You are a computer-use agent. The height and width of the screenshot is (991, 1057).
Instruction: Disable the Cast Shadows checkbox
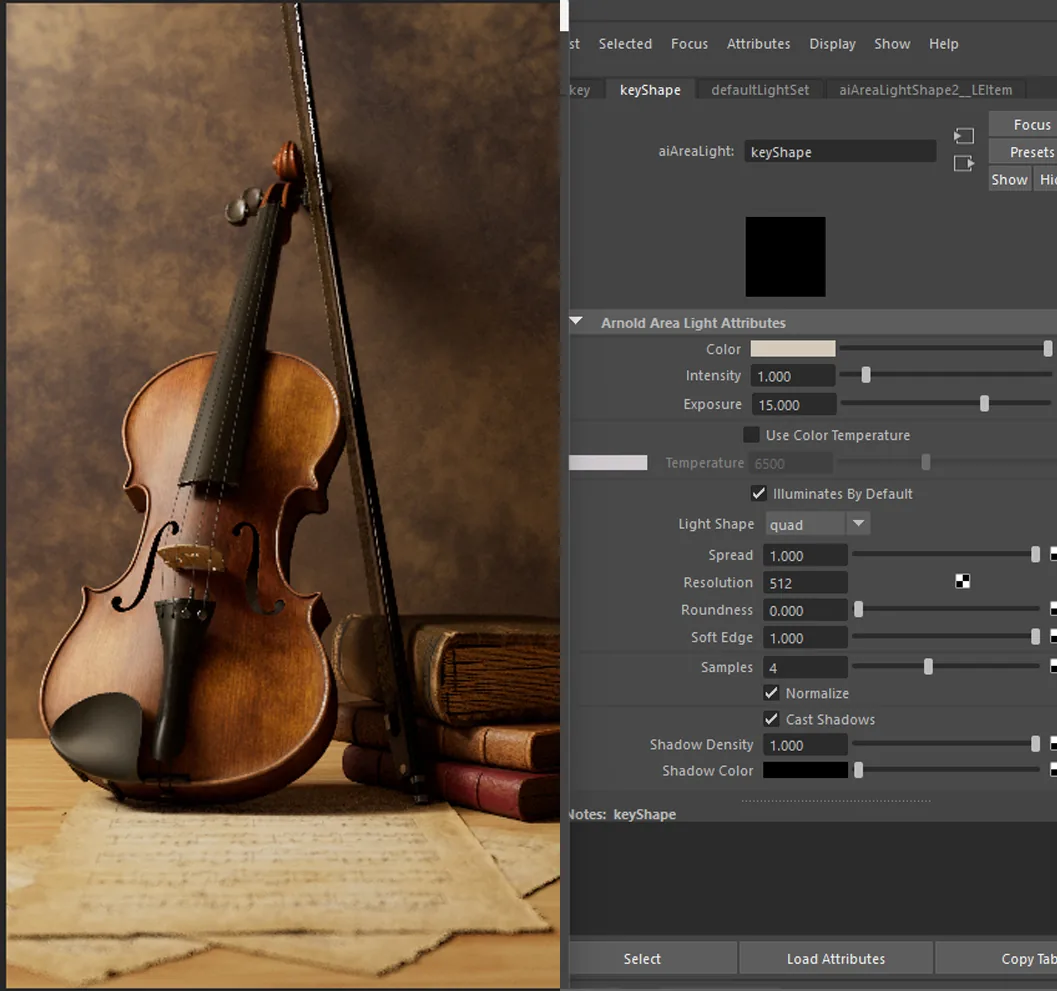pyautogui.click(x=771, y=719)
